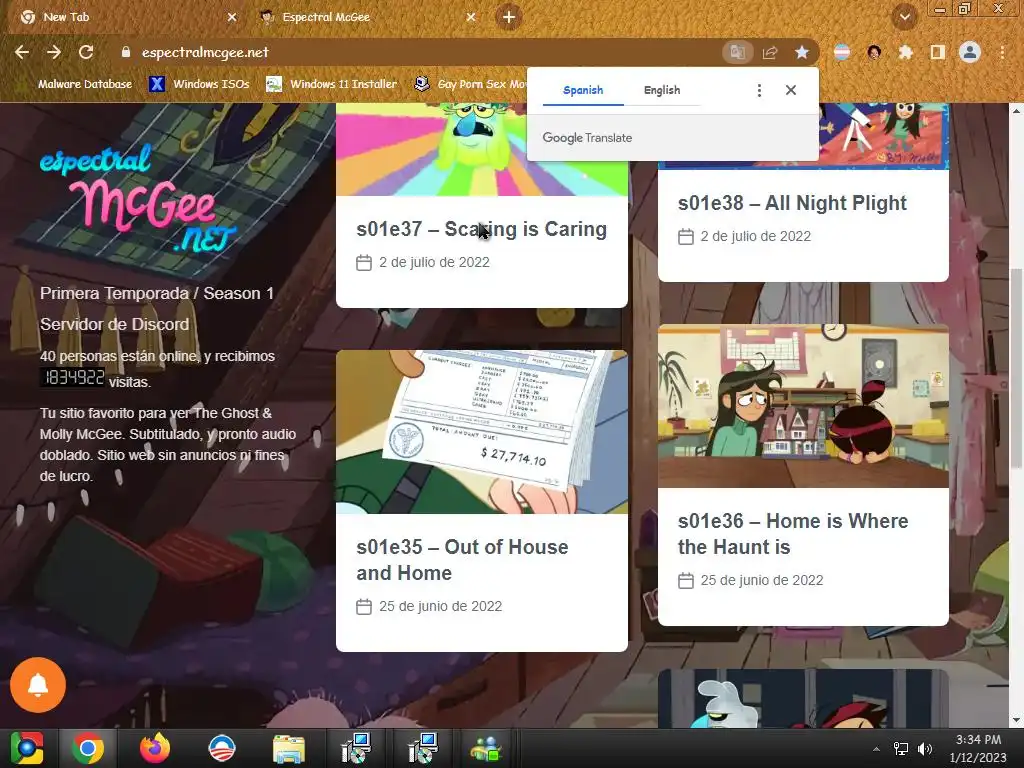Viewport: 1024px width, 768px height.
Task: Close the Google Translate popup
Action: [791, 90]
